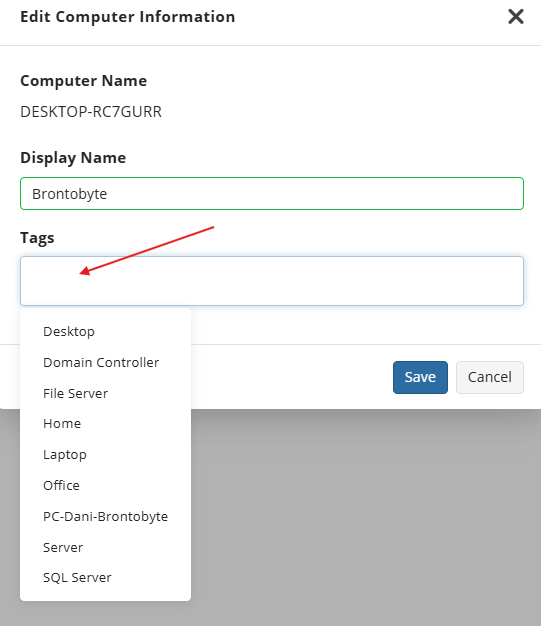
Task: Click the DESKTOP-RC7GURR computer name text
Action: pyautogui.click(x=91, y=112)
